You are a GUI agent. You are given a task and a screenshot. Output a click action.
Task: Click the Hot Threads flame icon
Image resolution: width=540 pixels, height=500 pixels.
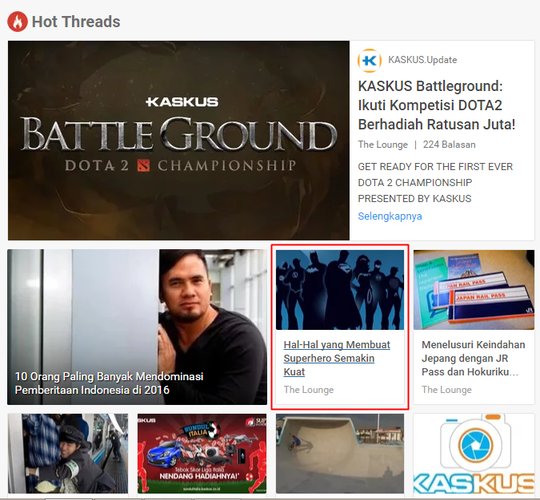[17, 22]
